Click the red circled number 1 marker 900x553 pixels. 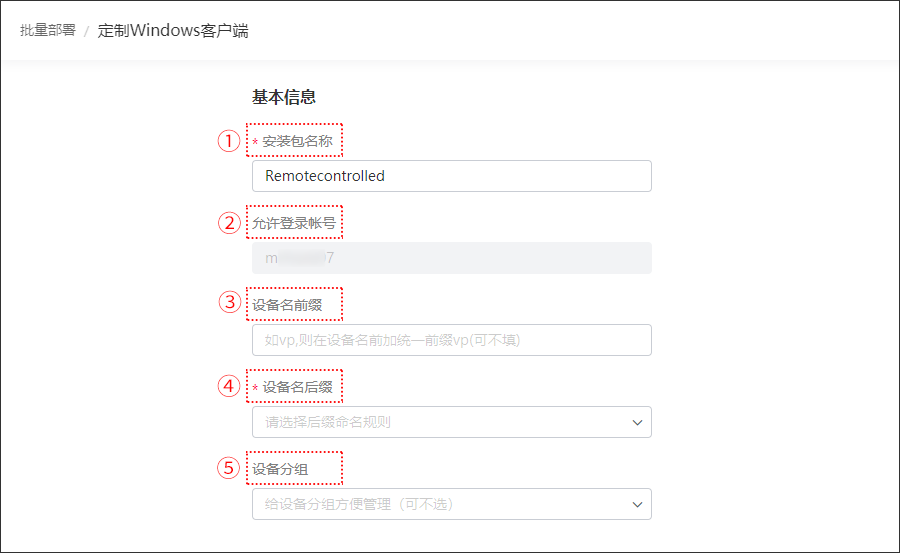229,141
